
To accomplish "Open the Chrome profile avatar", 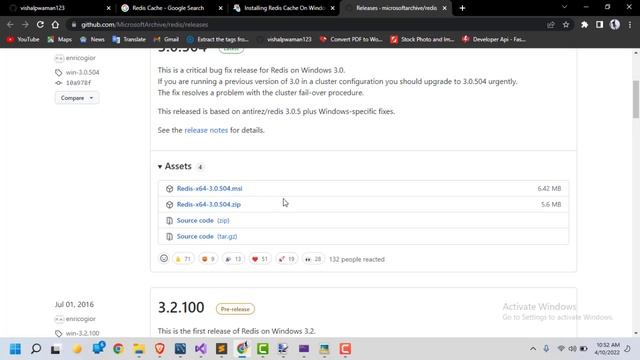I will point(615,24).
